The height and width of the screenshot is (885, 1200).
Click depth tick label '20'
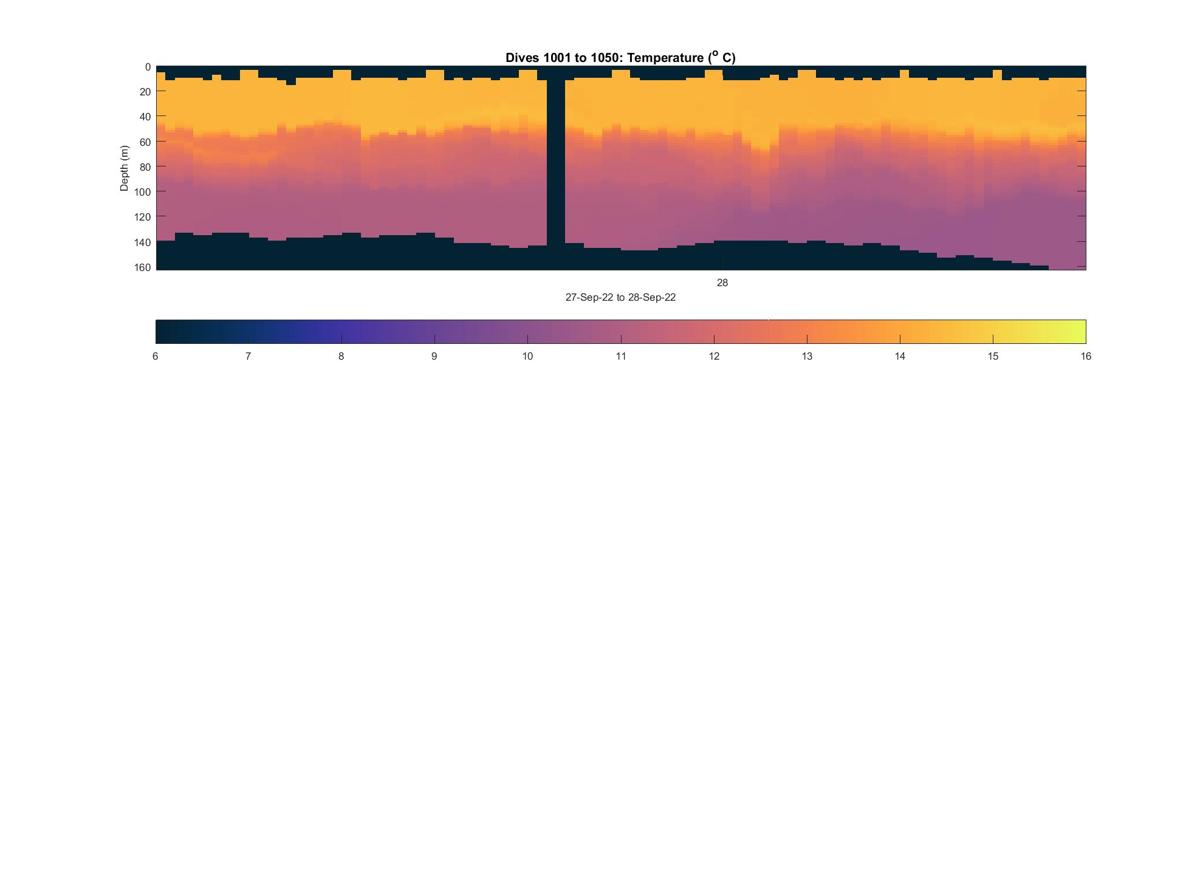point(145,92)
